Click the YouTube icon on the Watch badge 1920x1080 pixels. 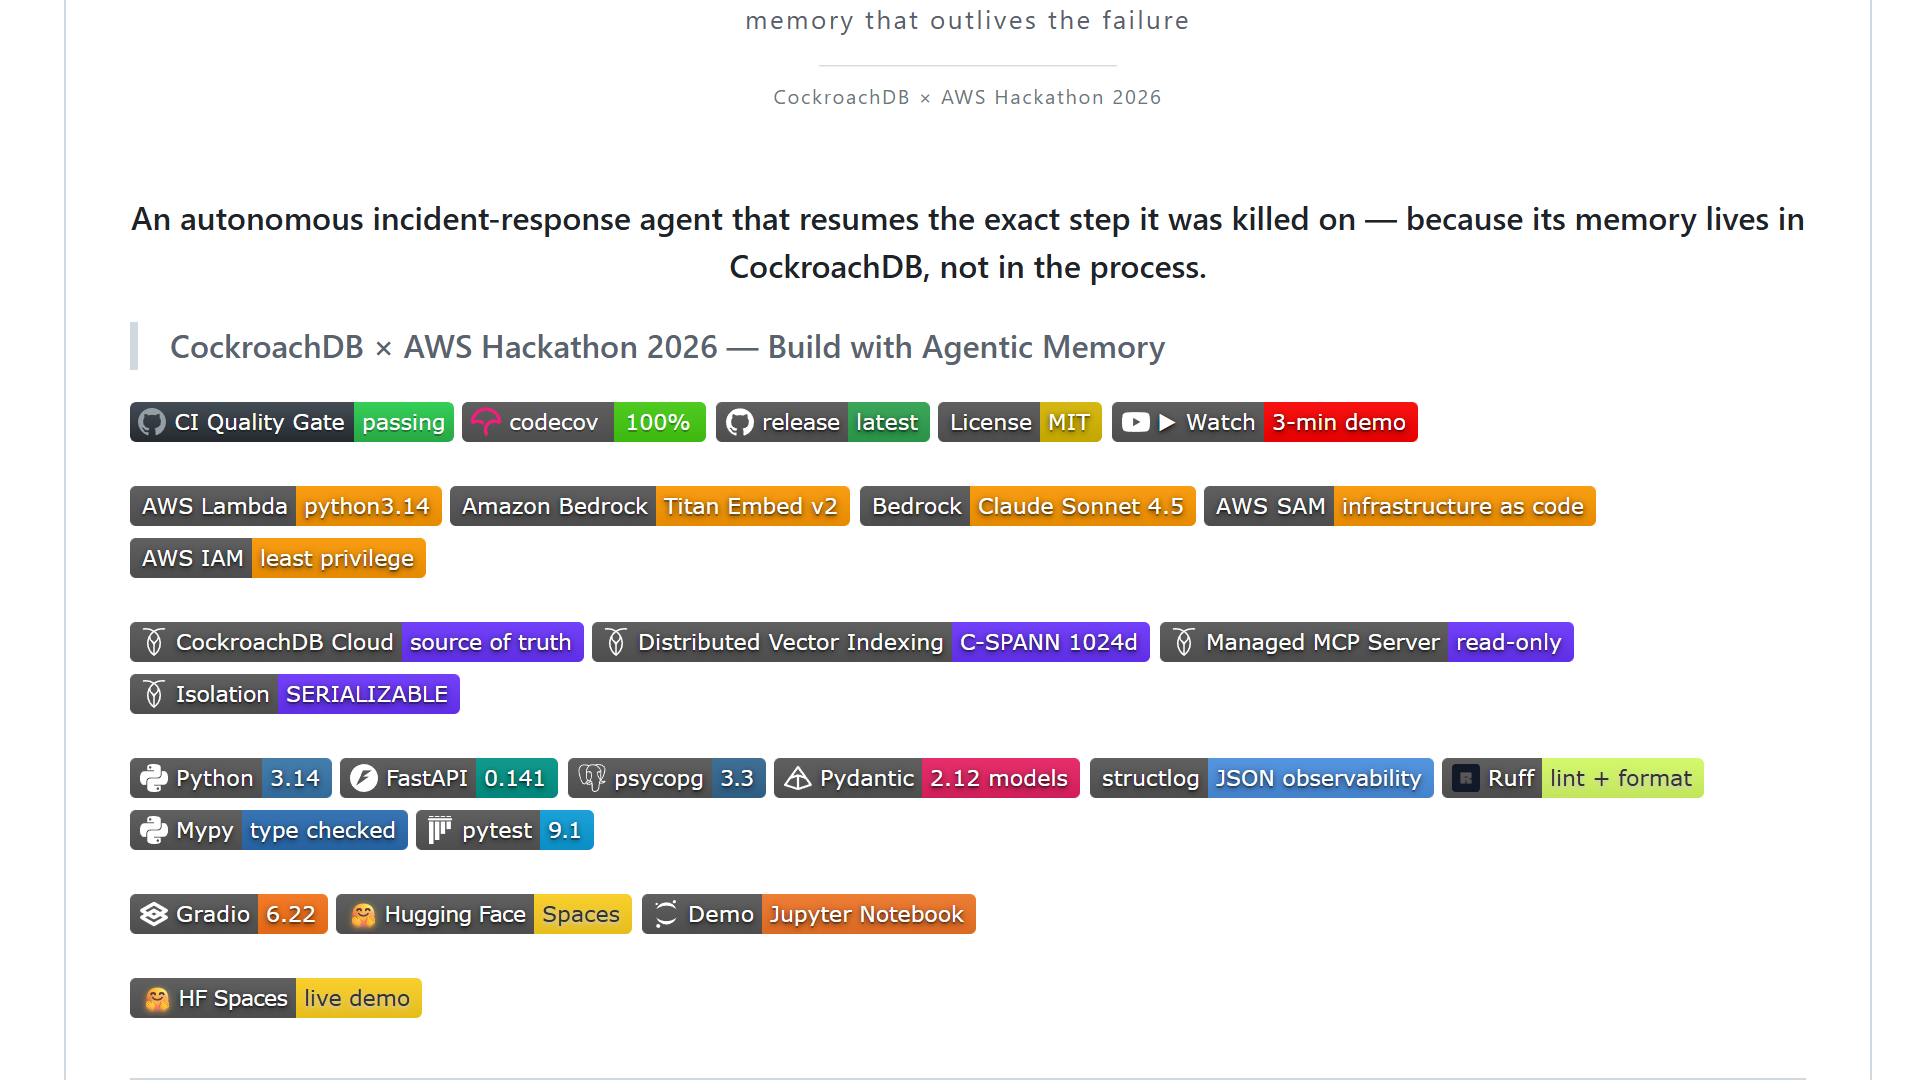(1135, 422)
